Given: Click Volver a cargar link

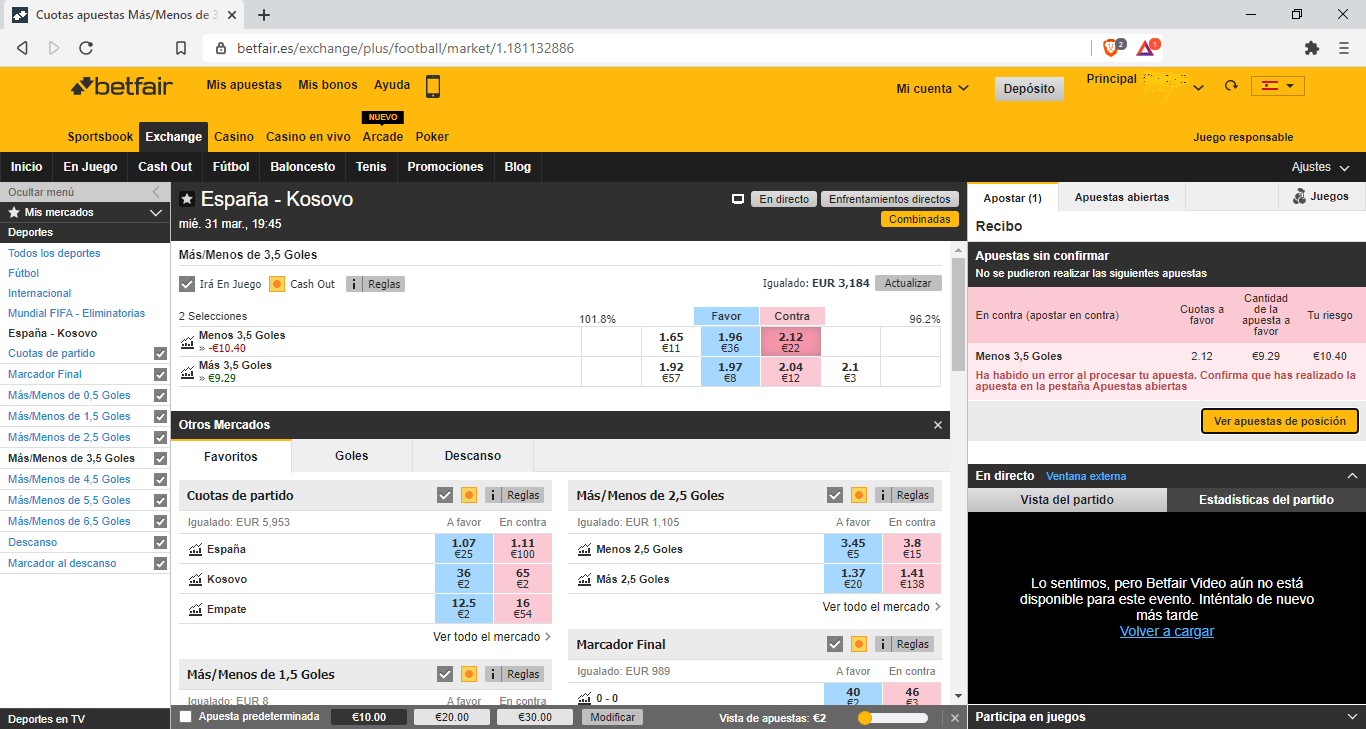Looking at the screenshot, I should pos(1167,631).
